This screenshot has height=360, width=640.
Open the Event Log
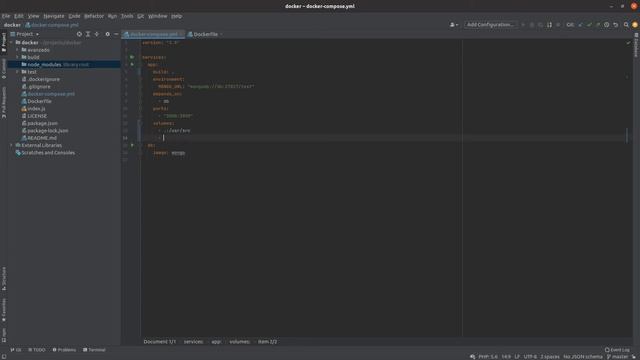pyautogui.click(x=617, y=350)
